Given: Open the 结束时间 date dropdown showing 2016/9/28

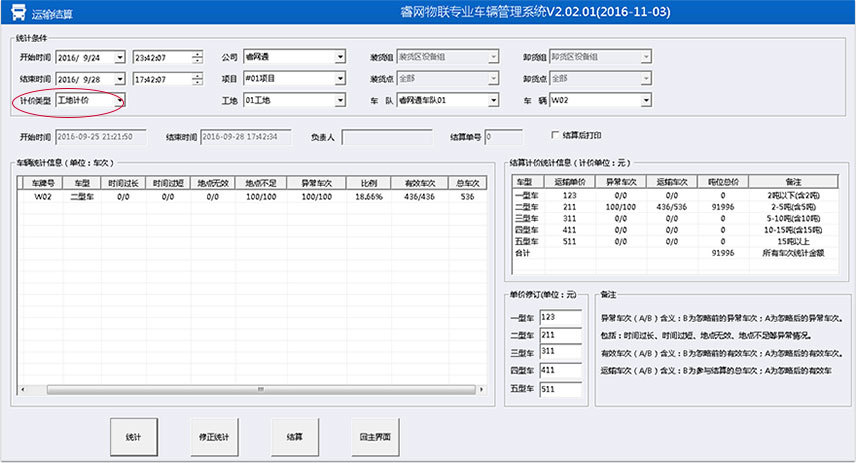Looking at the screenshot, I should click(x=120, y=79).
